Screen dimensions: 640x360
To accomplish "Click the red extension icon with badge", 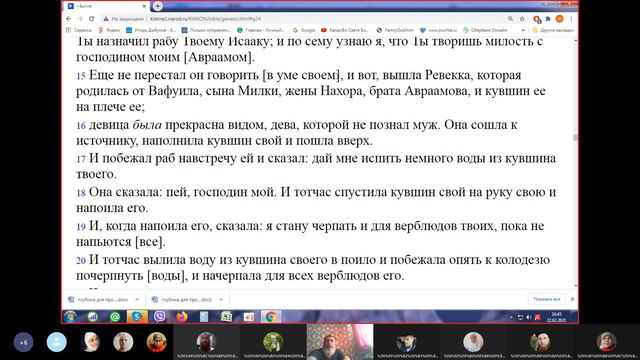I will (x=537, y=19).
